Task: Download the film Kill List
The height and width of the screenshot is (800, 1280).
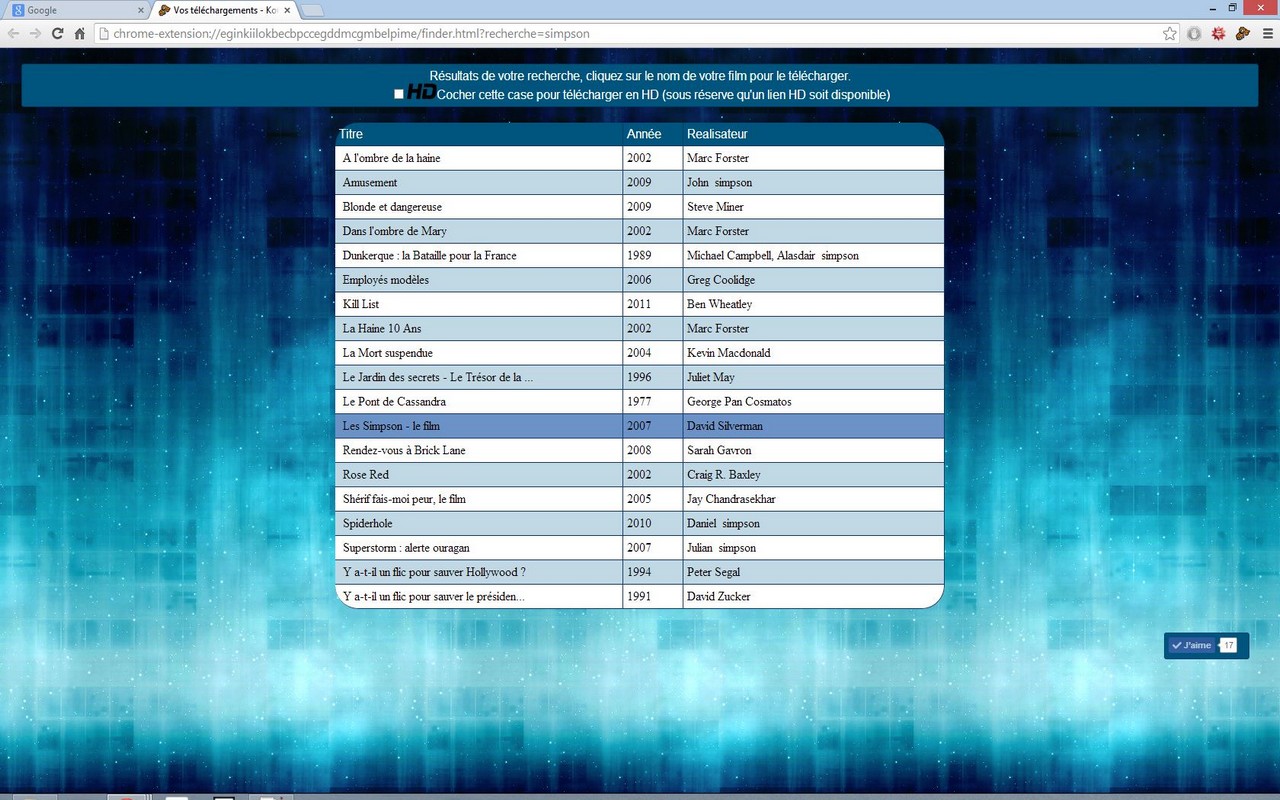Action: point(361,304)
